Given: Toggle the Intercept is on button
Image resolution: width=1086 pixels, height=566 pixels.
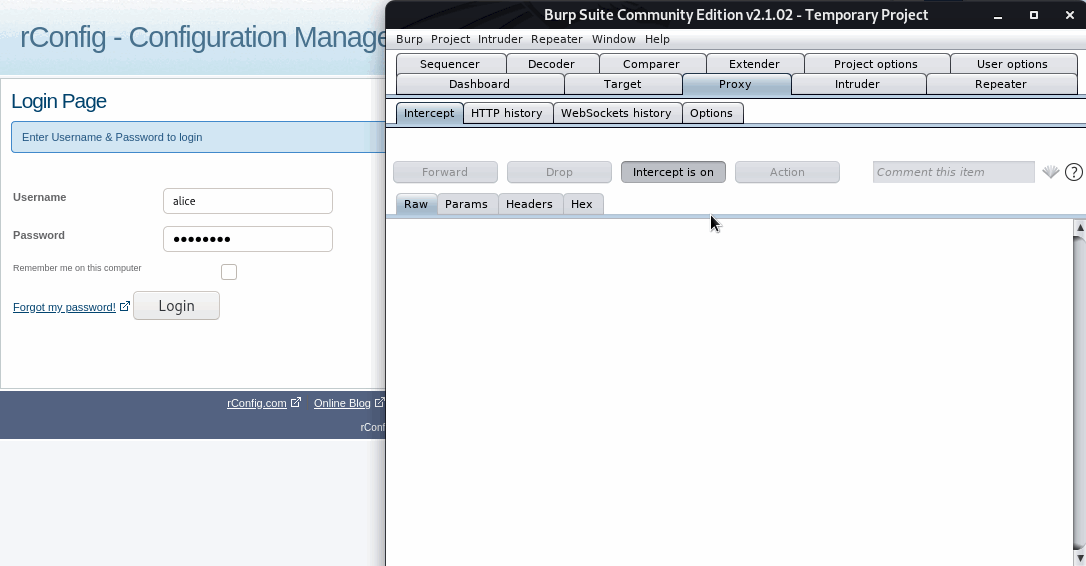Looking at the screenshot, I should pos(673,172).
